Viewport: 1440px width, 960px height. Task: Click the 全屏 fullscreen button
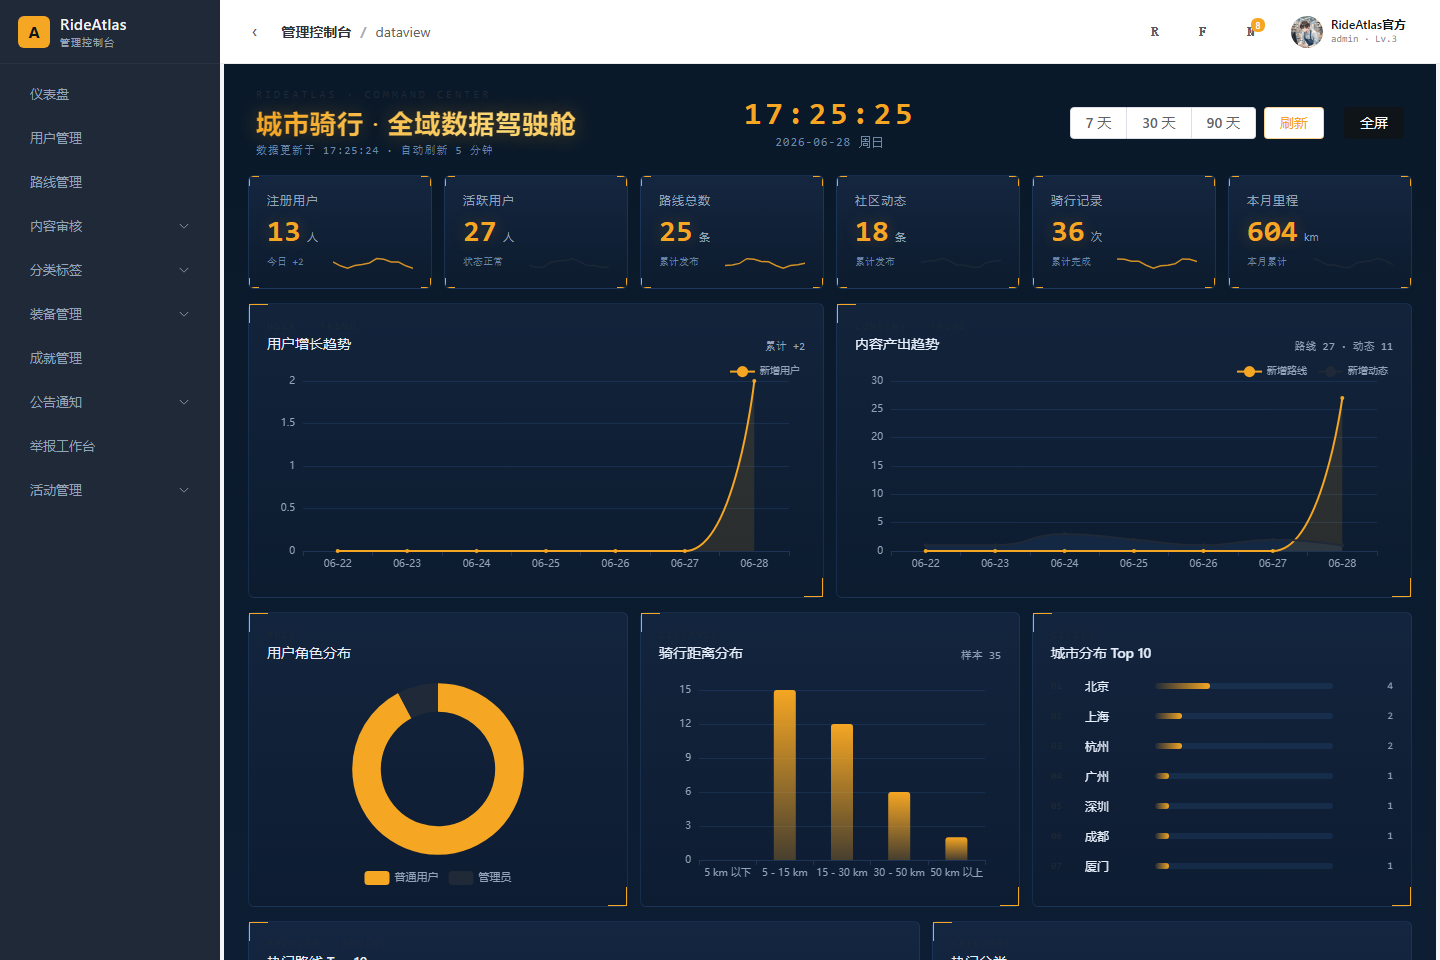tap(1374, 123)
